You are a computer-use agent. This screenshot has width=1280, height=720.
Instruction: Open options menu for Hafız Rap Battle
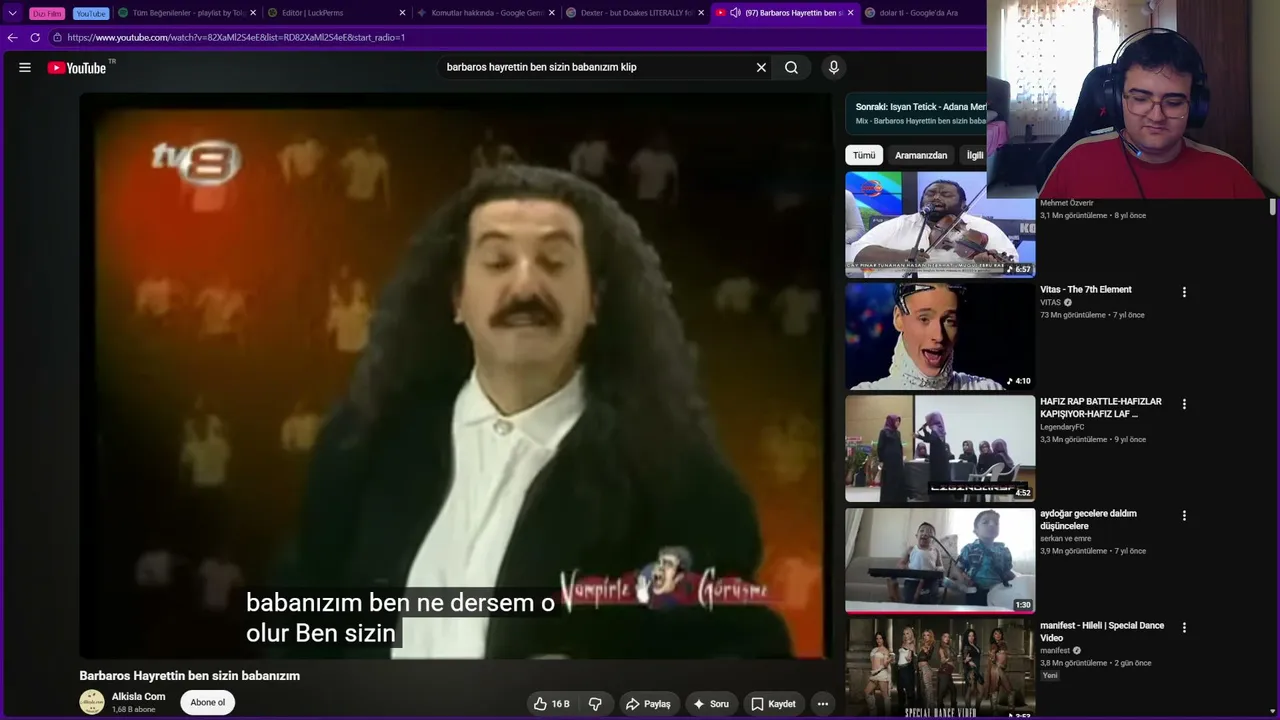[x=1184, y=404]
